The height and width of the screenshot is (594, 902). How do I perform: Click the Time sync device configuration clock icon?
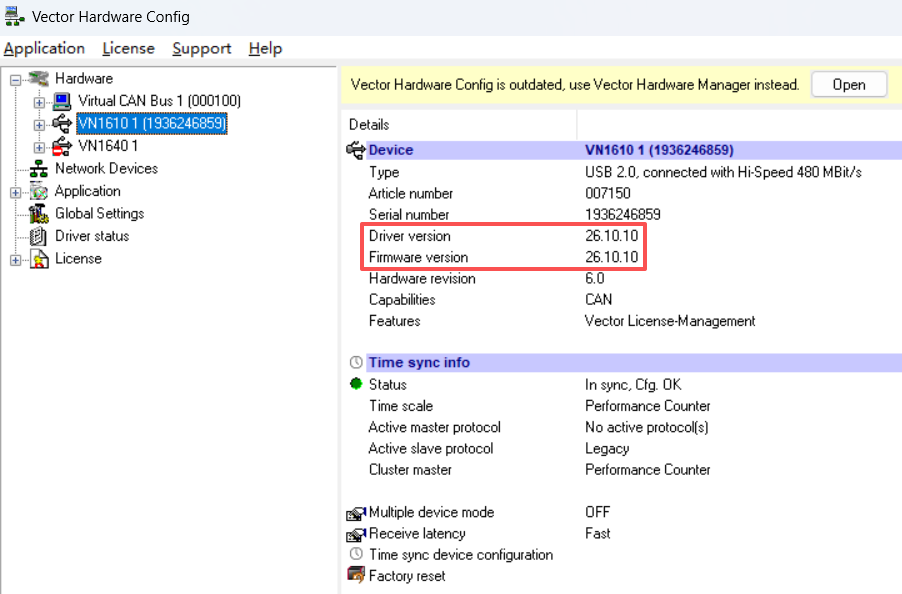click(x=356, y=554)
